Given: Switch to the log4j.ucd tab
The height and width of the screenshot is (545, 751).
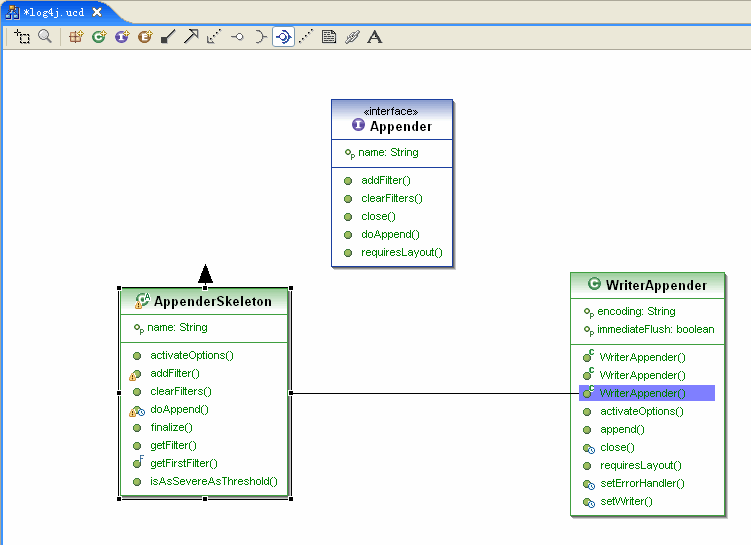Looking at the screenshot, I should pos(54,12).
